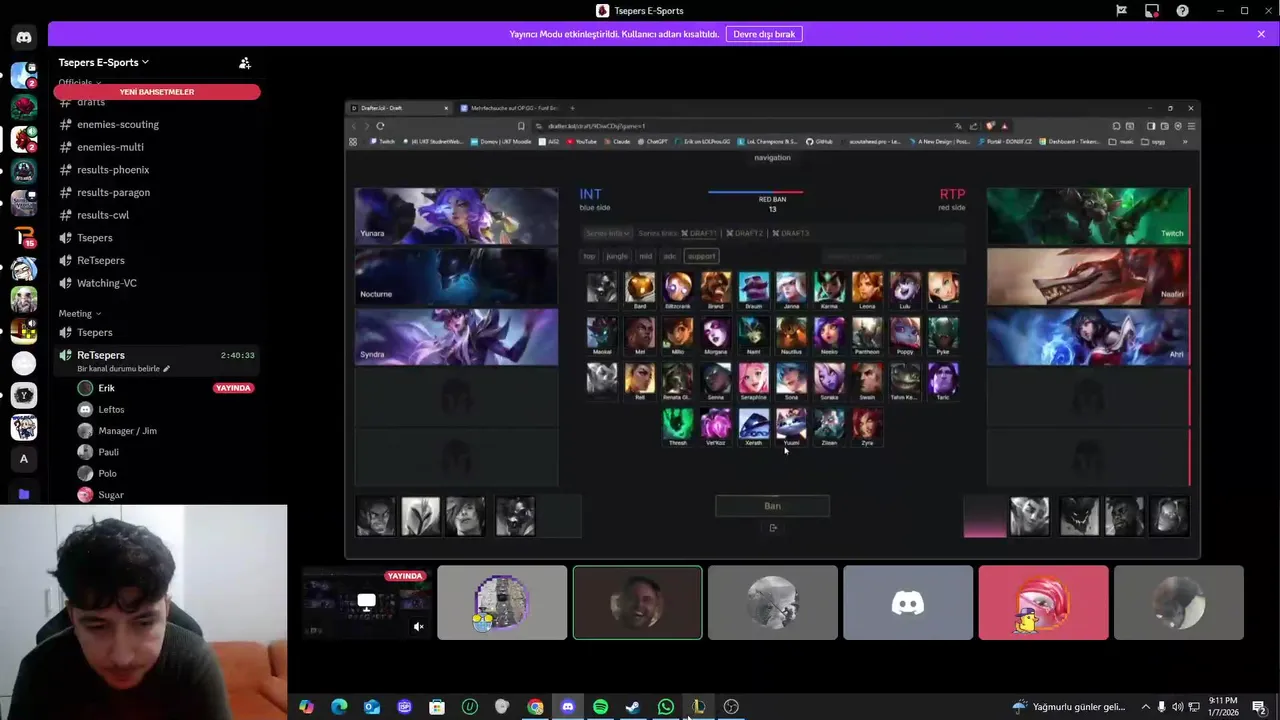This screenshot has height=720, width=1280.
Task: Click the YAYINDA badge next to Erik
Action: point(233,388)
